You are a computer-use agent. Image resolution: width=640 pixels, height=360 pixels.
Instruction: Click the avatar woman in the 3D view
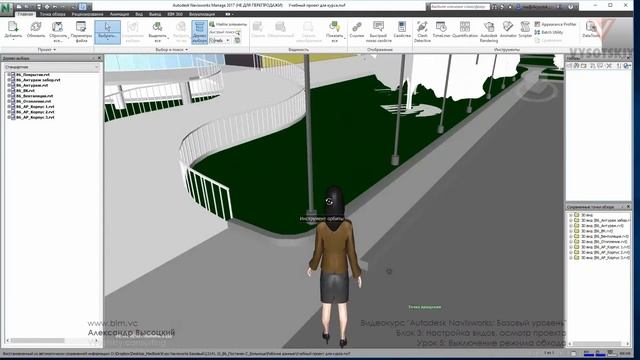tap(335, 267)
